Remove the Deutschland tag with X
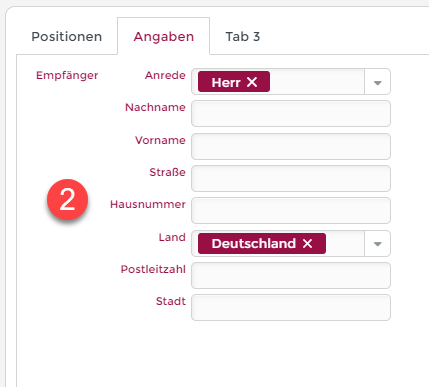429x387 pixels. (307, 243)
